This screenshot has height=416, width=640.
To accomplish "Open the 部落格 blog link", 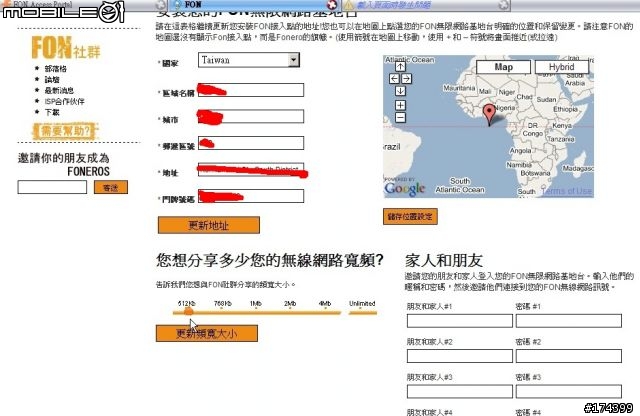I will 56,69.
